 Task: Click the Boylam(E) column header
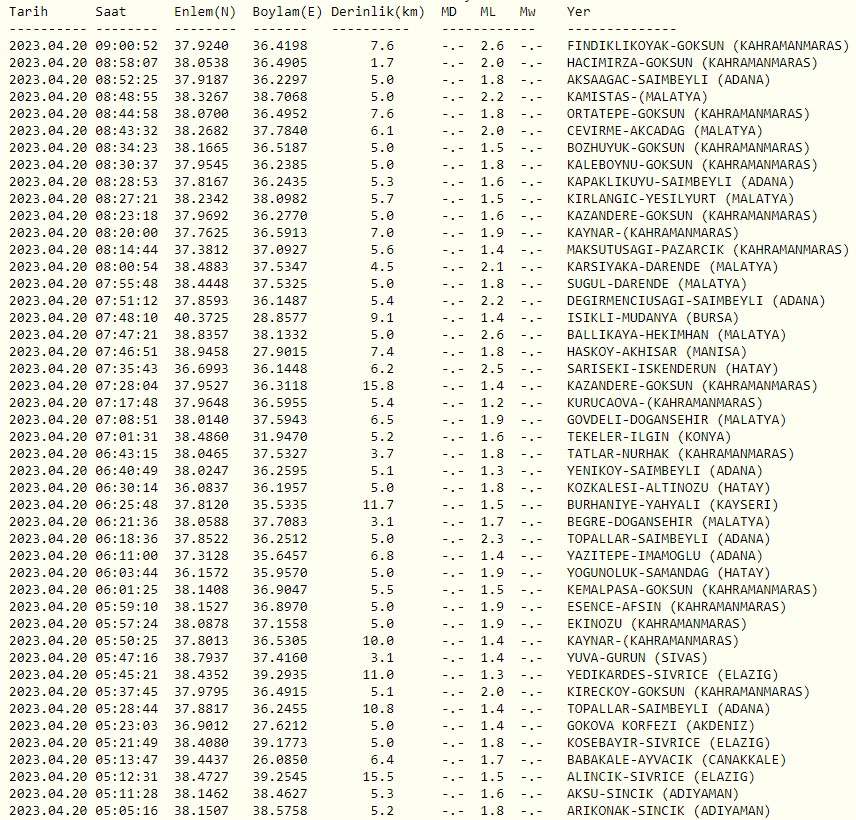pos(288,11)
